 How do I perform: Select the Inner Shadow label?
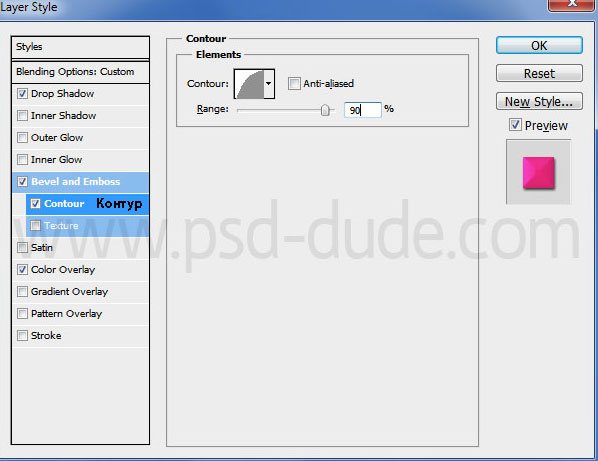(63, 116)
